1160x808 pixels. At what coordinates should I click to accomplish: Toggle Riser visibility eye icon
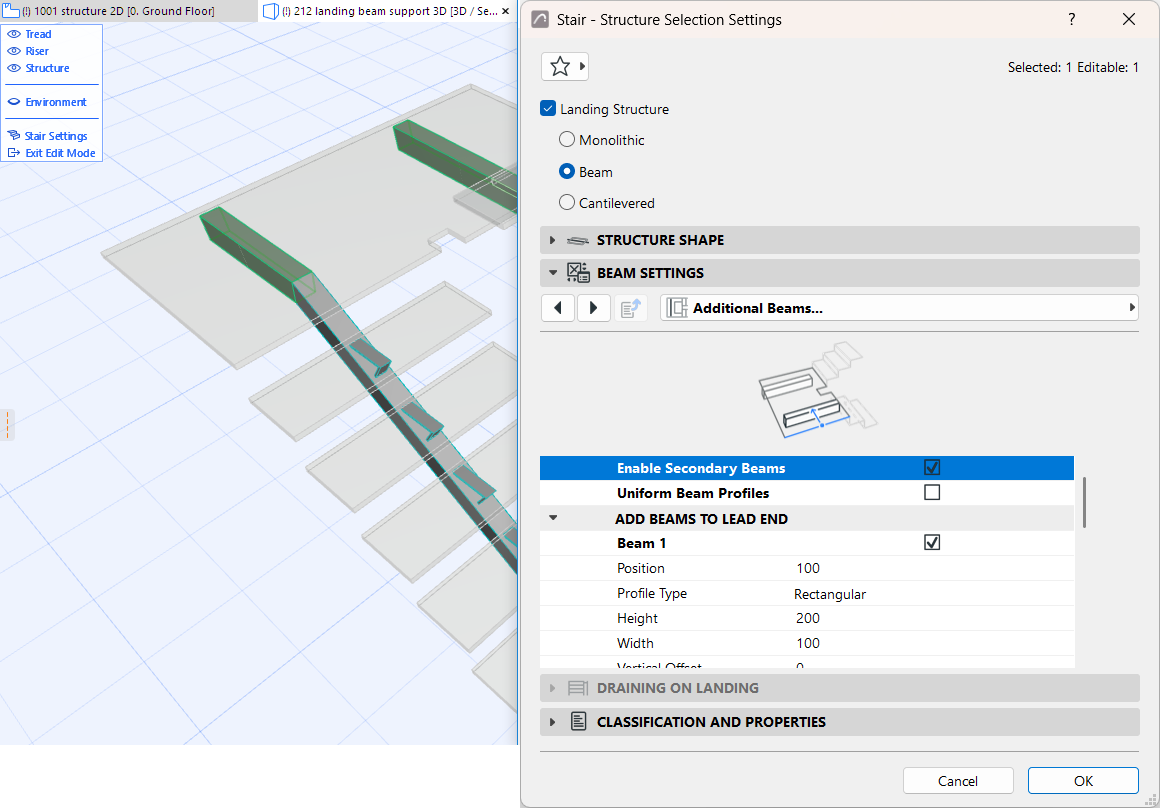click(13, 51)
